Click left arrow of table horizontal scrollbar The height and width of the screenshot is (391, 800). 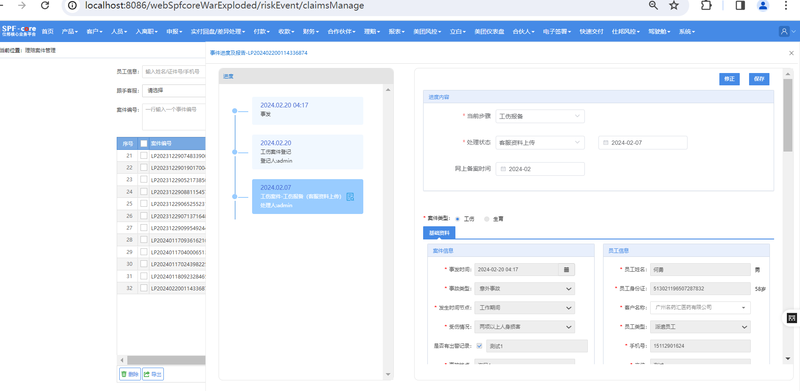(121, 360)
